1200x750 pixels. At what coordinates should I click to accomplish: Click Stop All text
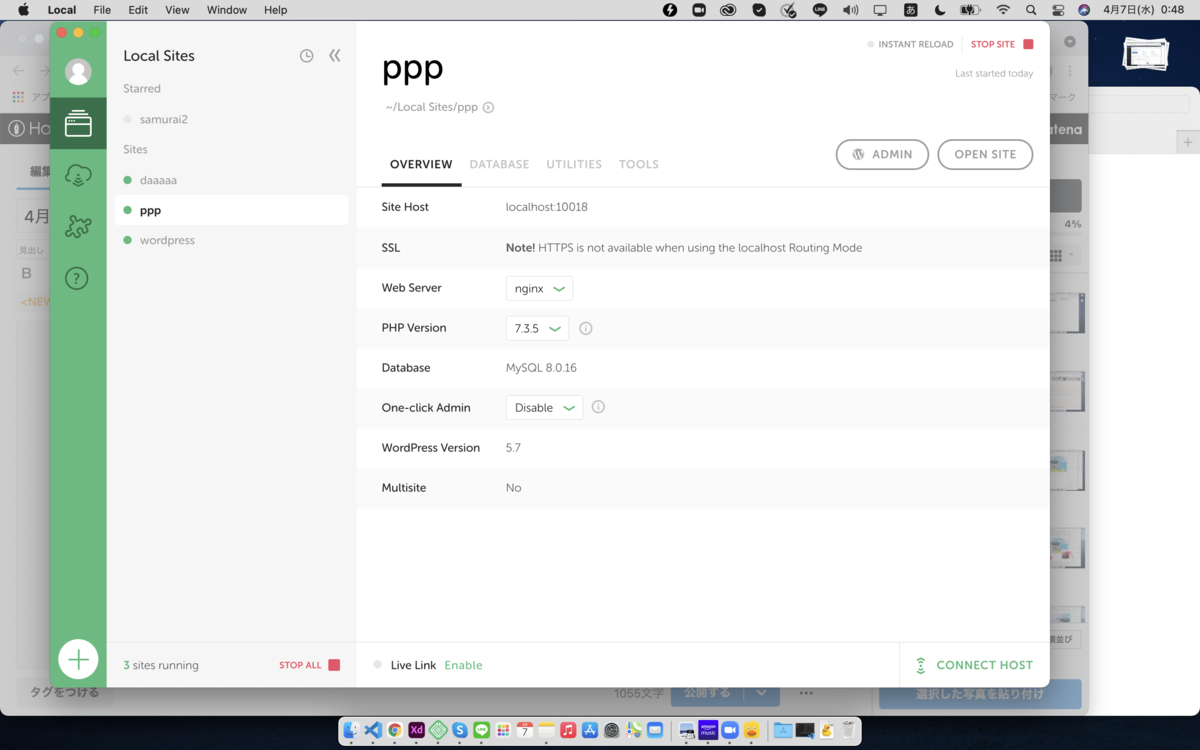pyautogui.click(x=300, y=665)
